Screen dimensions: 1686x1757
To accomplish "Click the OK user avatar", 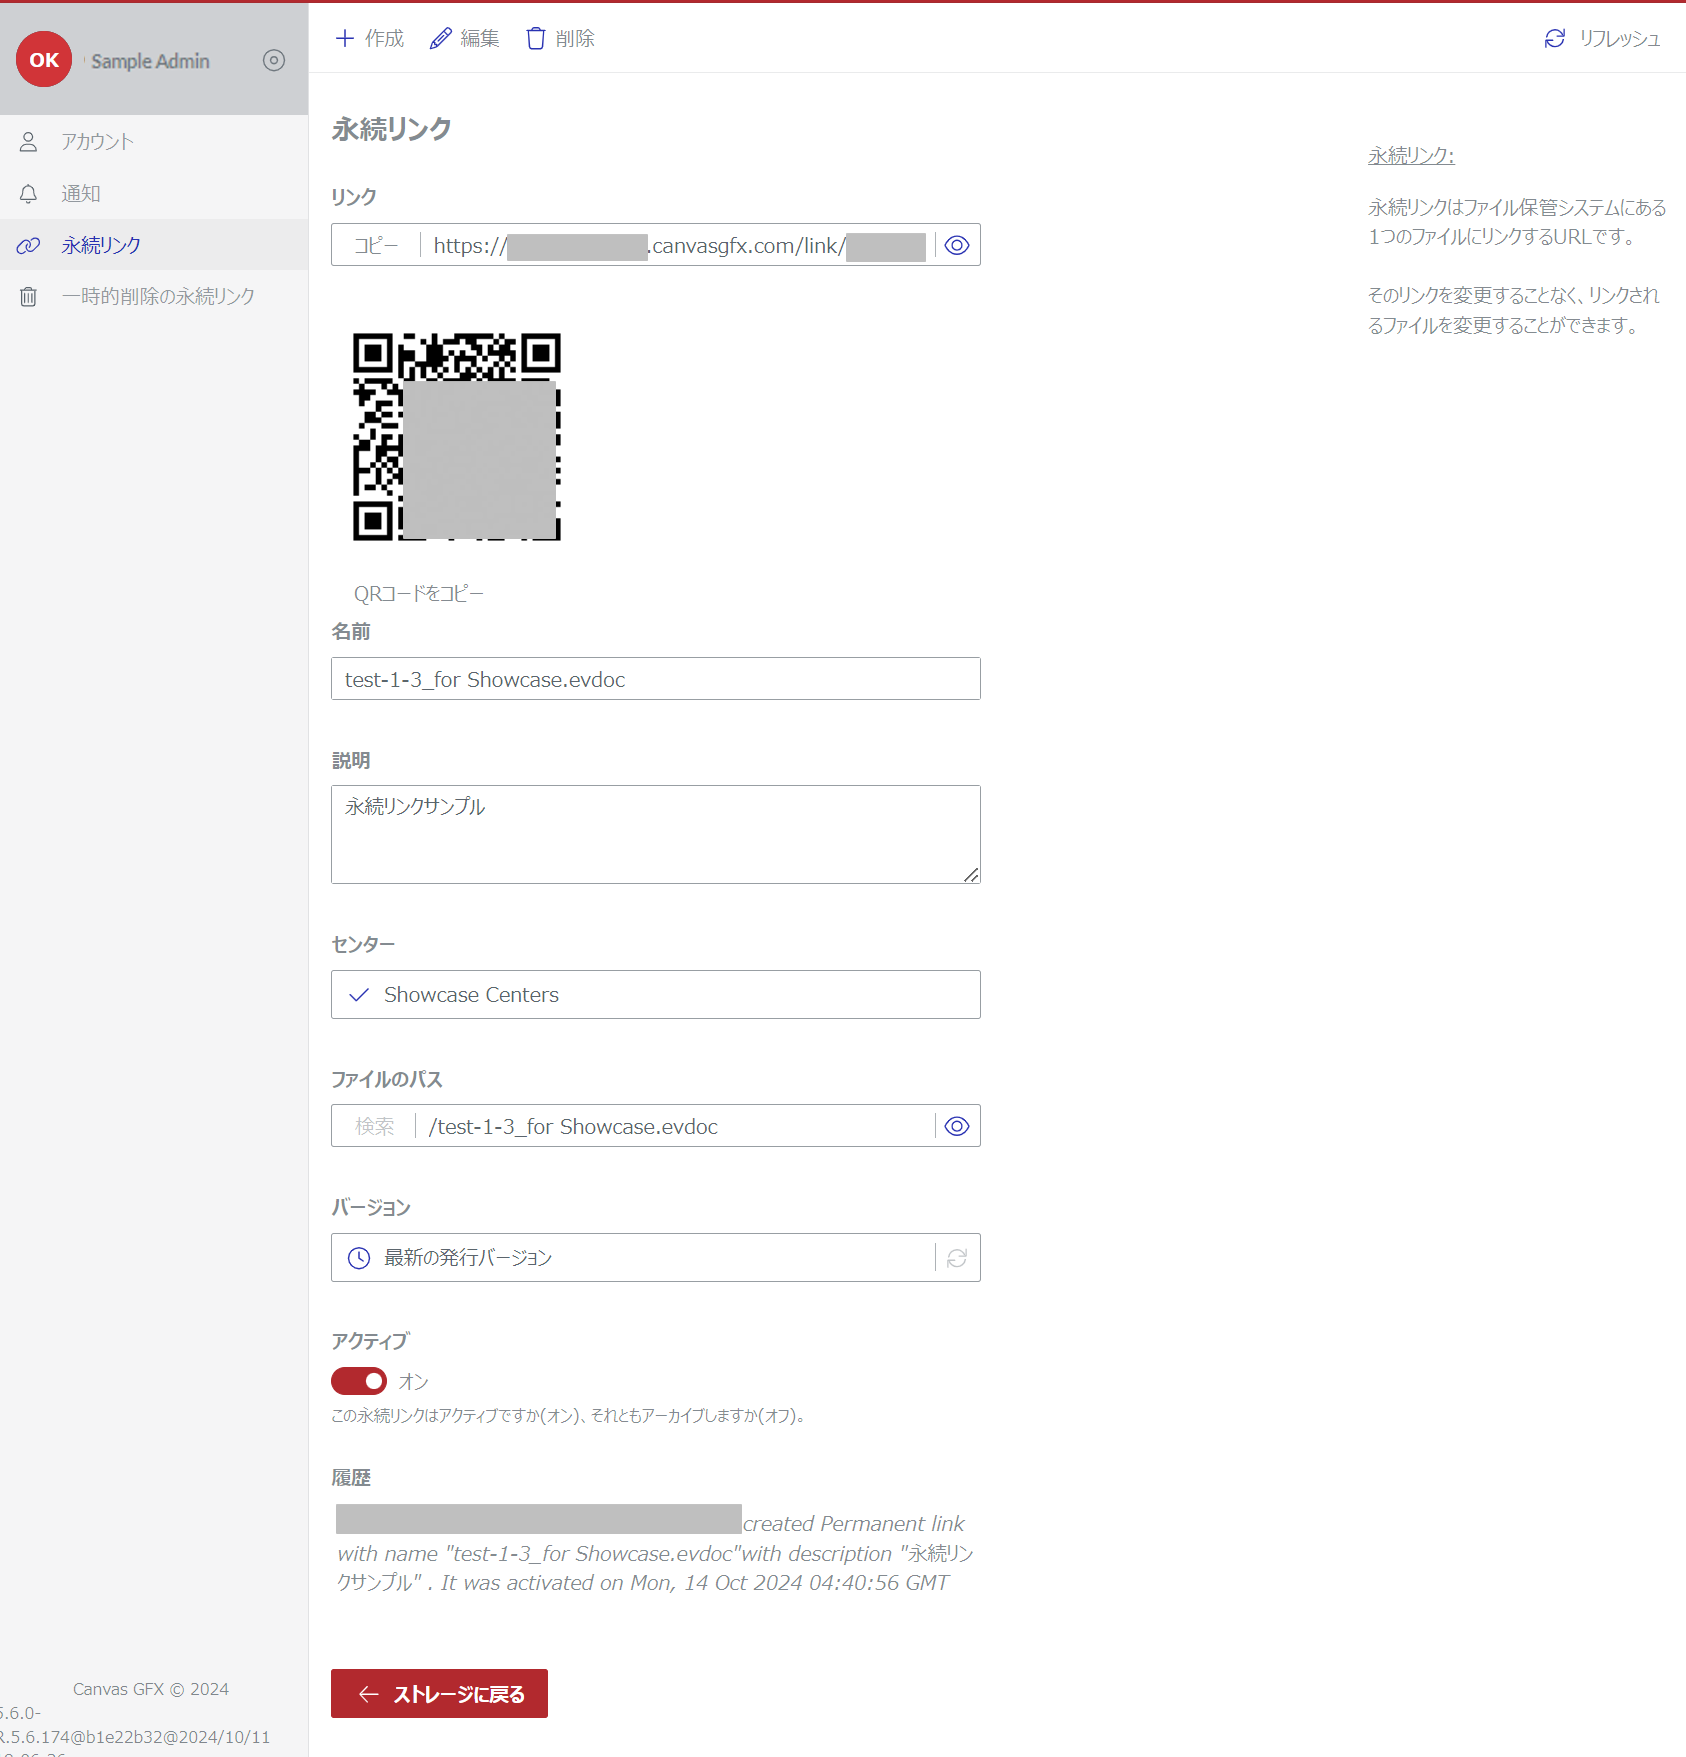I will (x=44, y=60).
